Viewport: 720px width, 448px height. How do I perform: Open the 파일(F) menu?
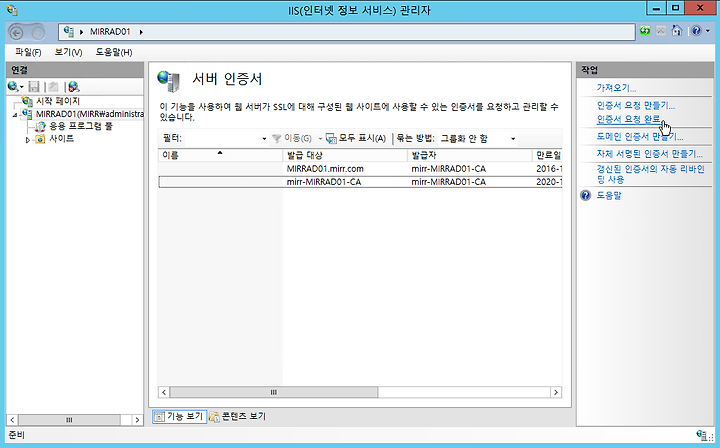tap(28, 52)
